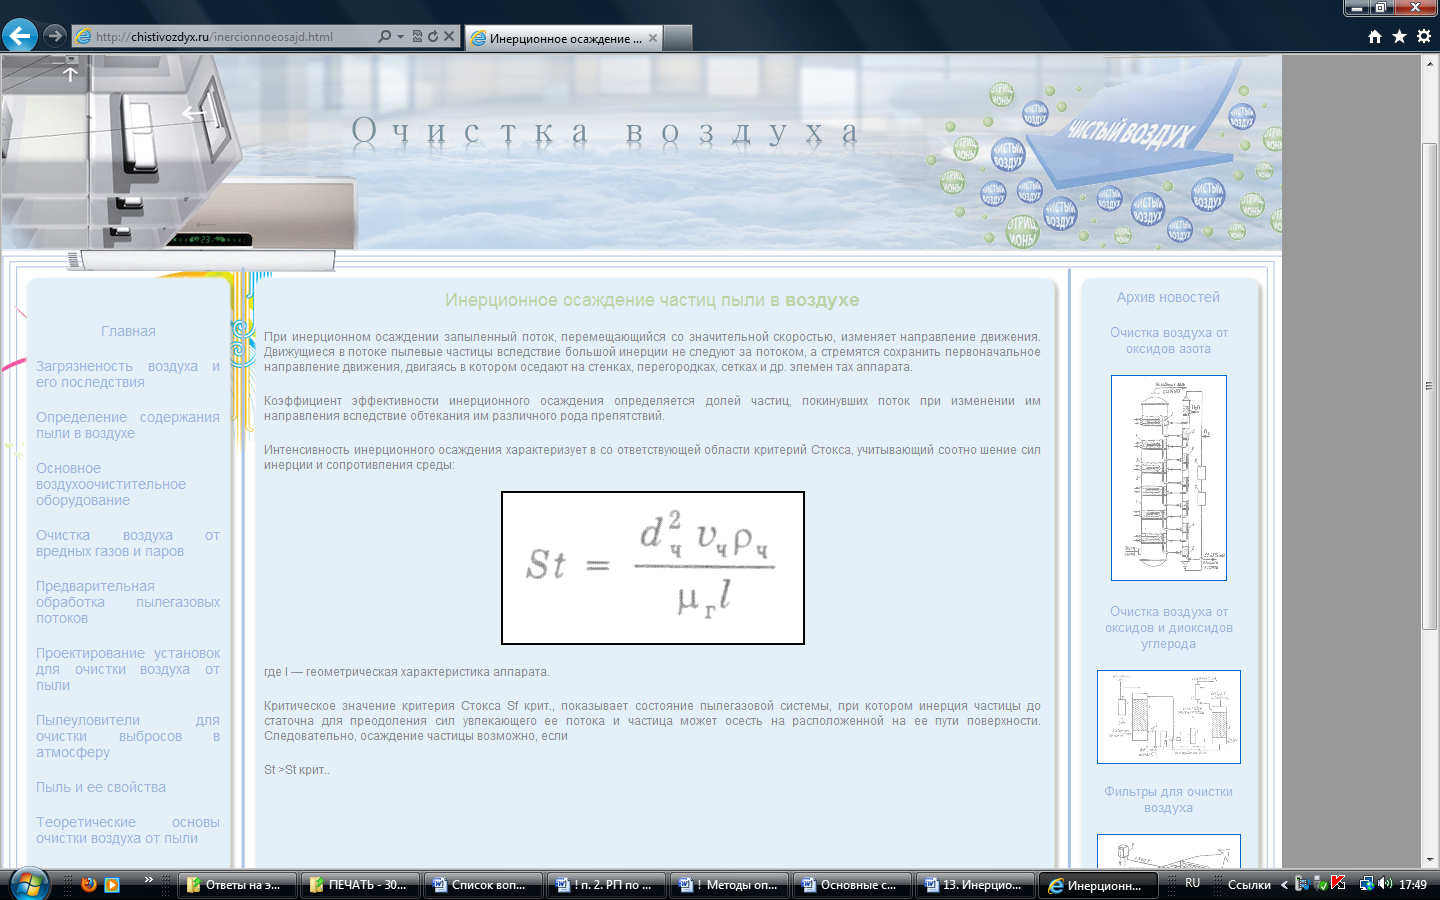The height and width of the screenshot is (900, 1440).
Task: Open the Tools gear menu
Action: click(1424, 36)
